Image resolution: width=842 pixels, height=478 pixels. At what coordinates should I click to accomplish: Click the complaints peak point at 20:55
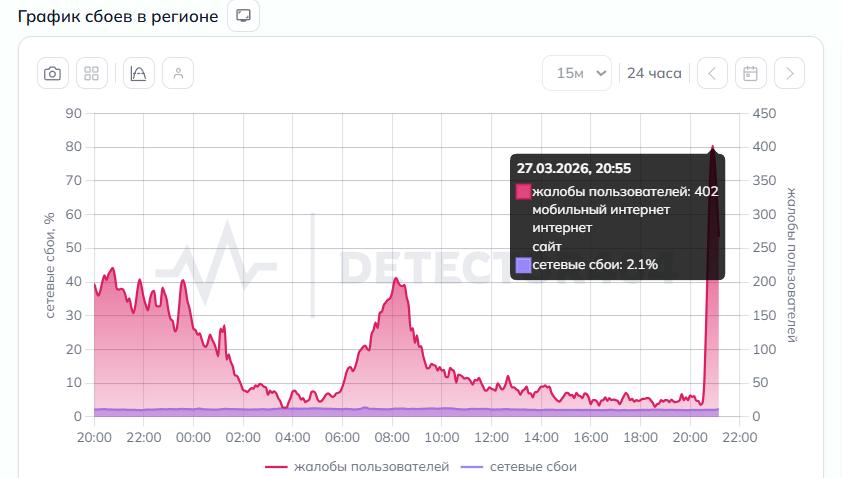[x=713, y=148]
